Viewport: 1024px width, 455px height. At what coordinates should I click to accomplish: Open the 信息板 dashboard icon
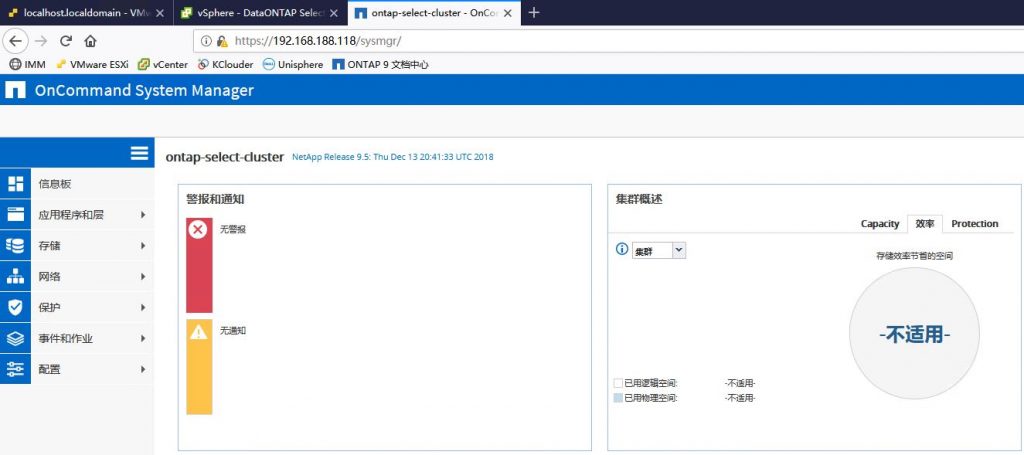click(x=15, y=184)
